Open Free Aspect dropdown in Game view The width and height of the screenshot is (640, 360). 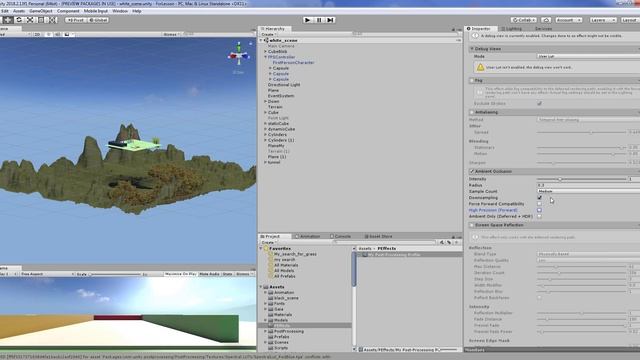(47, 274)
